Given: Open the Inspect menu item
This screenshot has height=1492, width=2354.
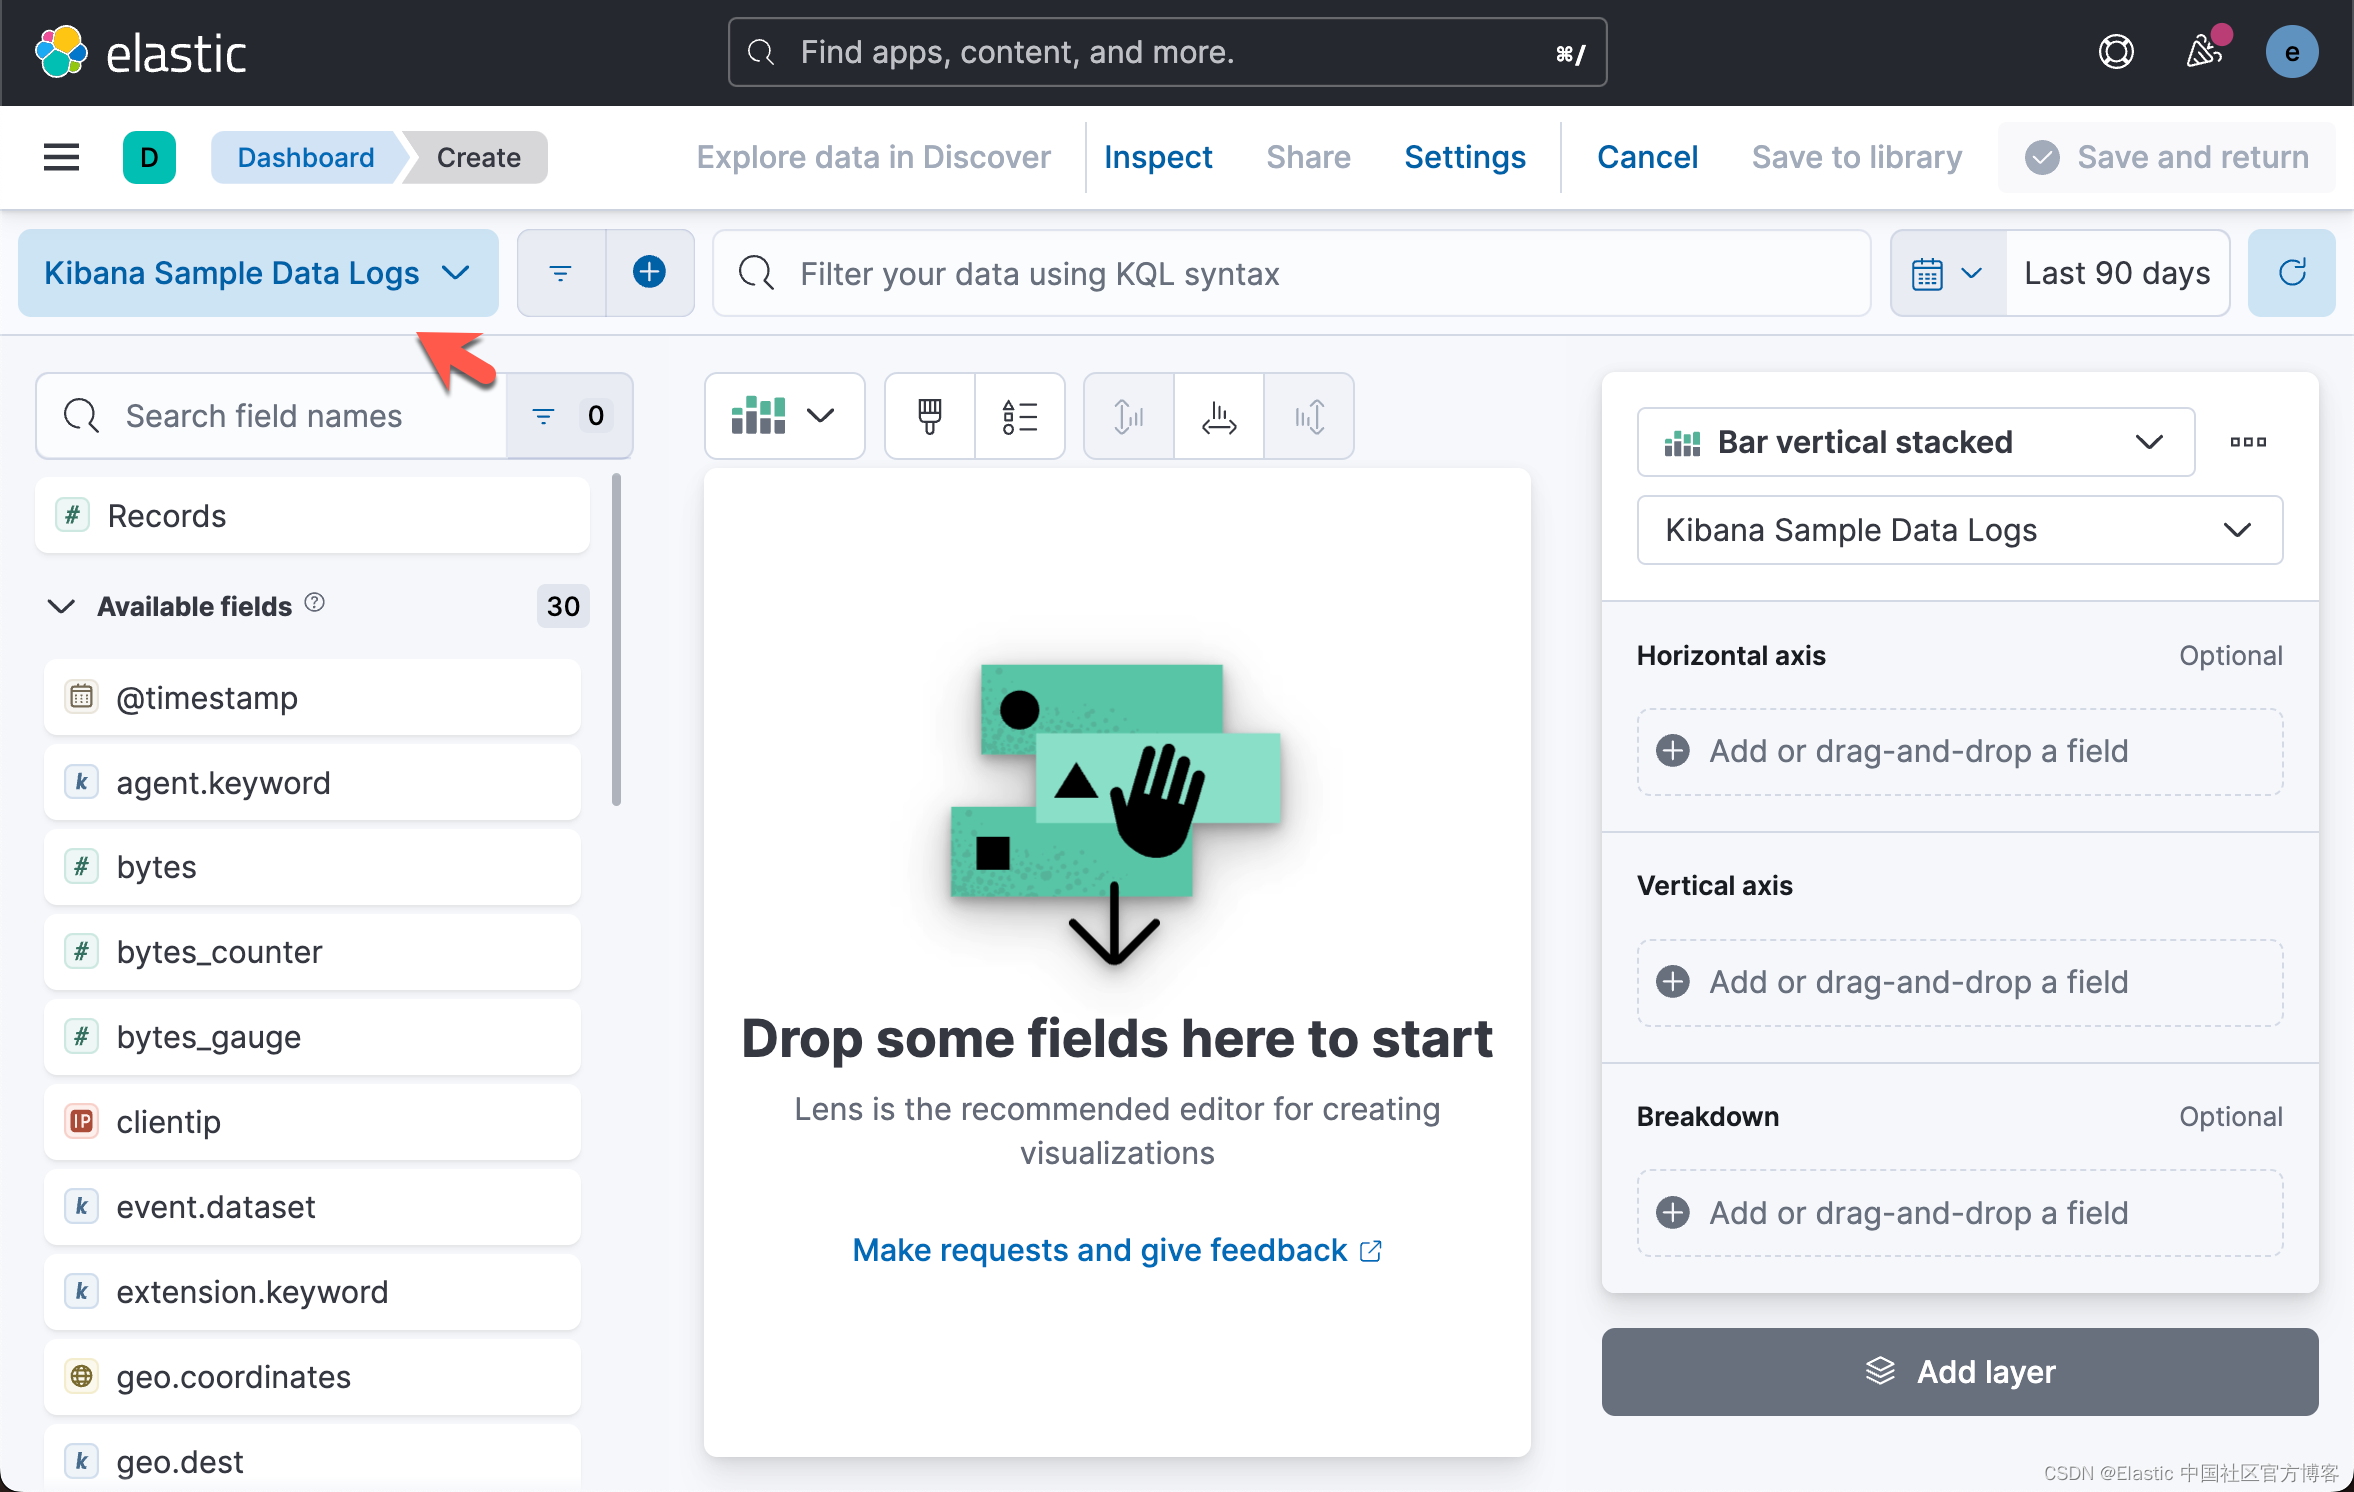Looking at the screenshot, I should [x=1158, y=157].
